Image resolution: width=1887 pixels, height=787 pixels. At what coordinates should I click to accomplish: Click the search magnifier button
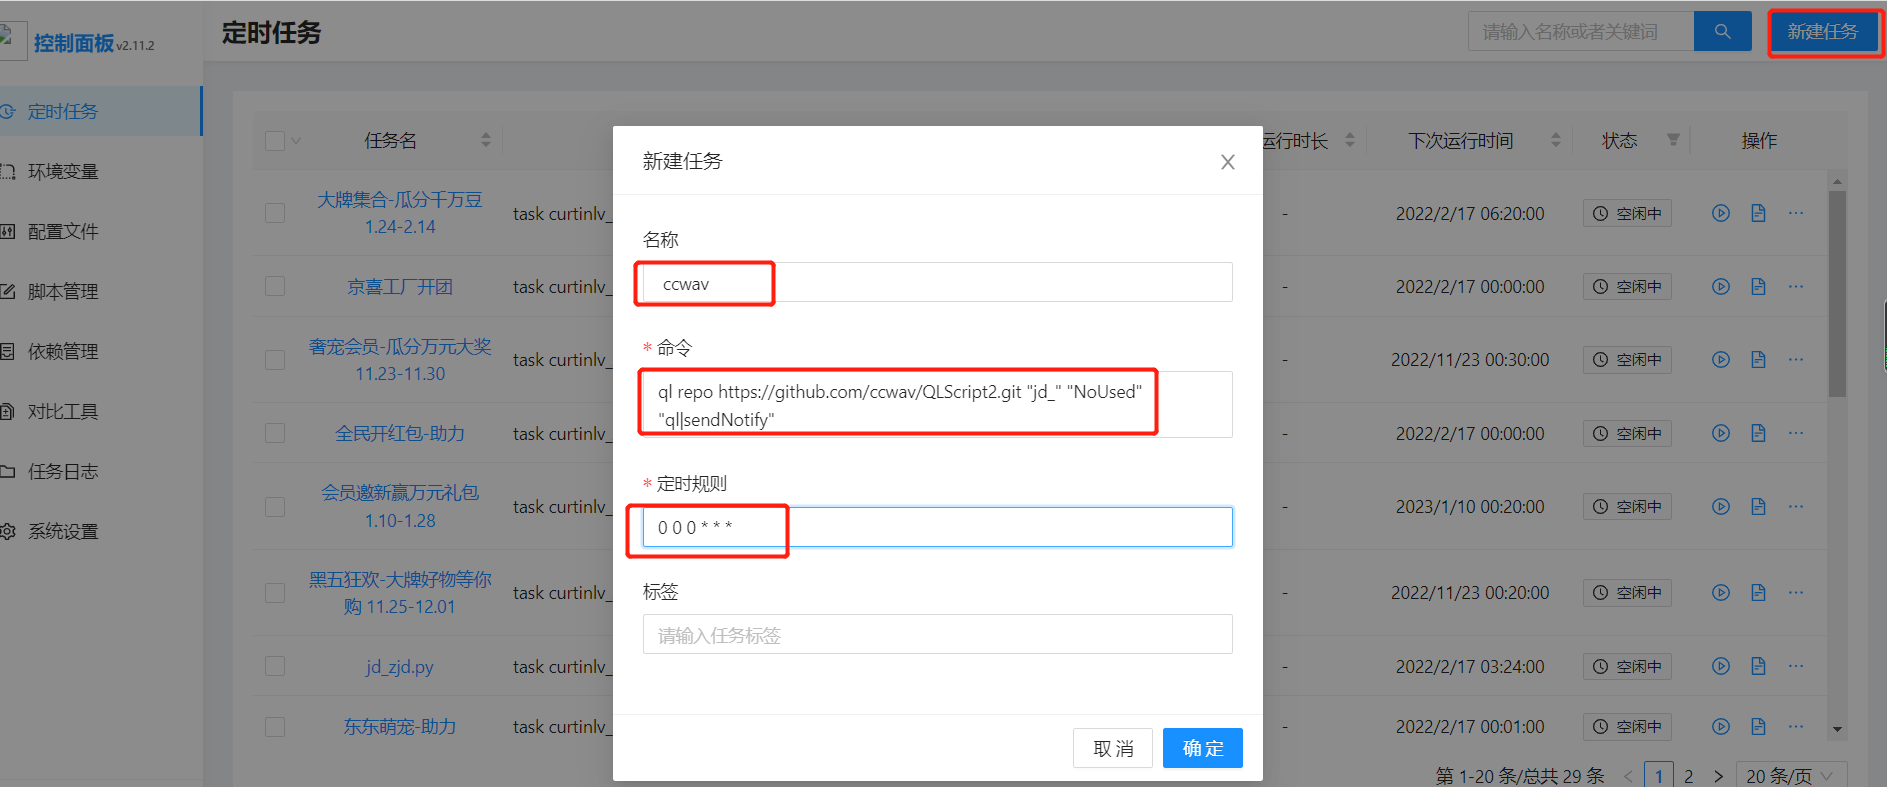pos(1722,32)
